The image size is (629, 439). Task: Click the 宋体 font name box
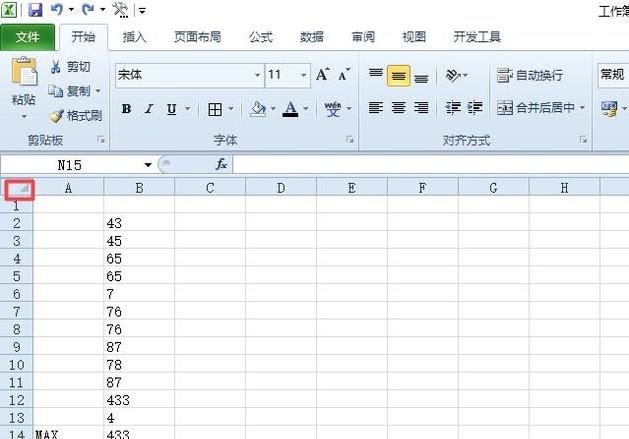click(x=184, y=75)
